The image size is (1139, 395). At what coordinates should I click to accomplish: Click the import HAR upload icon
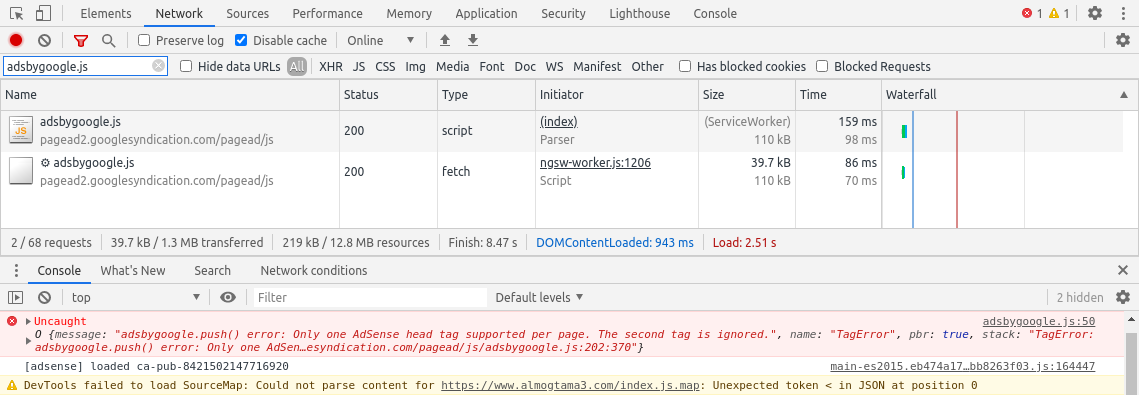(x=445, y=41)
